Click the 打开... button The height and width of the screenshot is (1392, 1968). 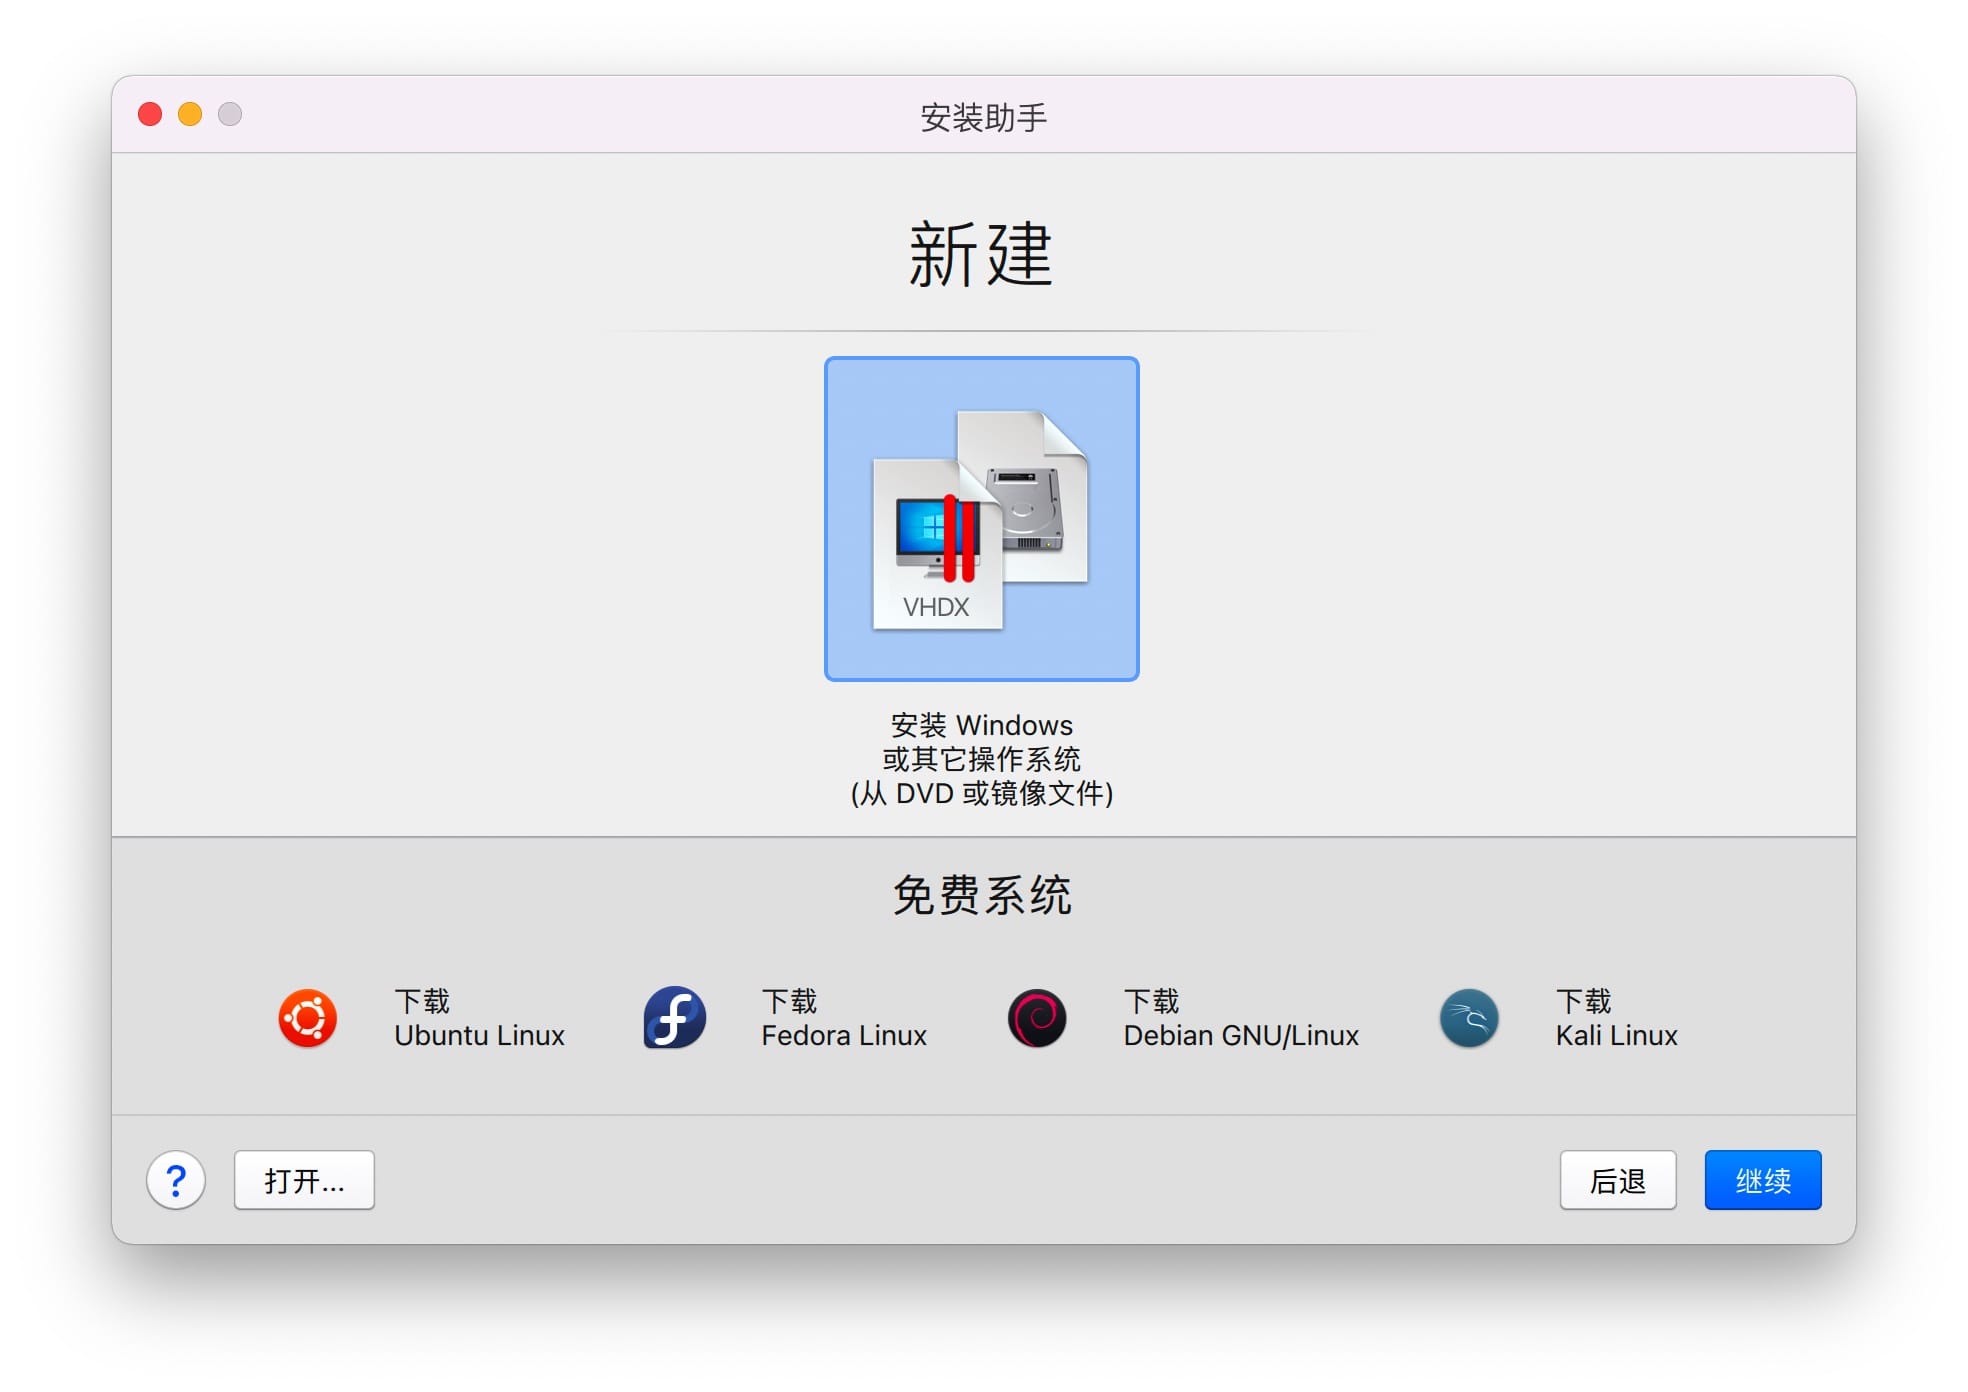coord(304,1180)
